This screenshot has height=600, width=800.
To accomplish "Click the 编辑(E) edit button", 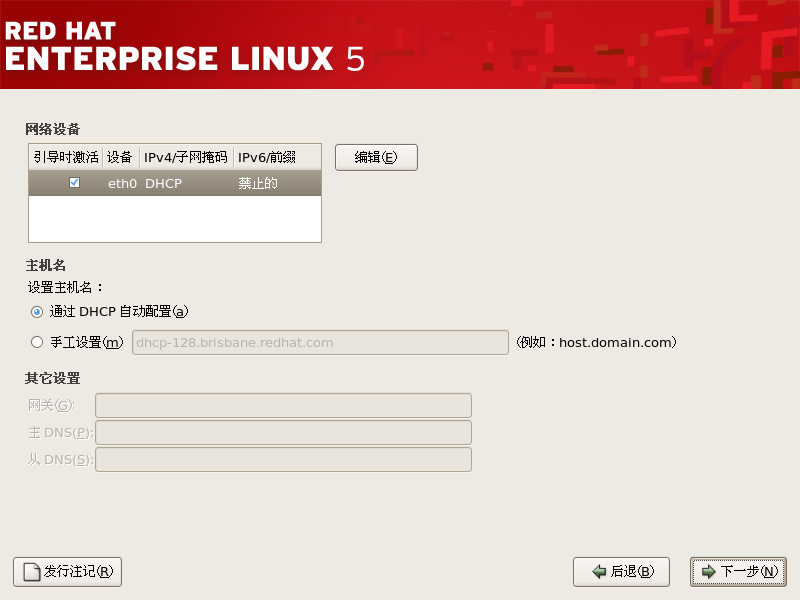I will 376,157.
